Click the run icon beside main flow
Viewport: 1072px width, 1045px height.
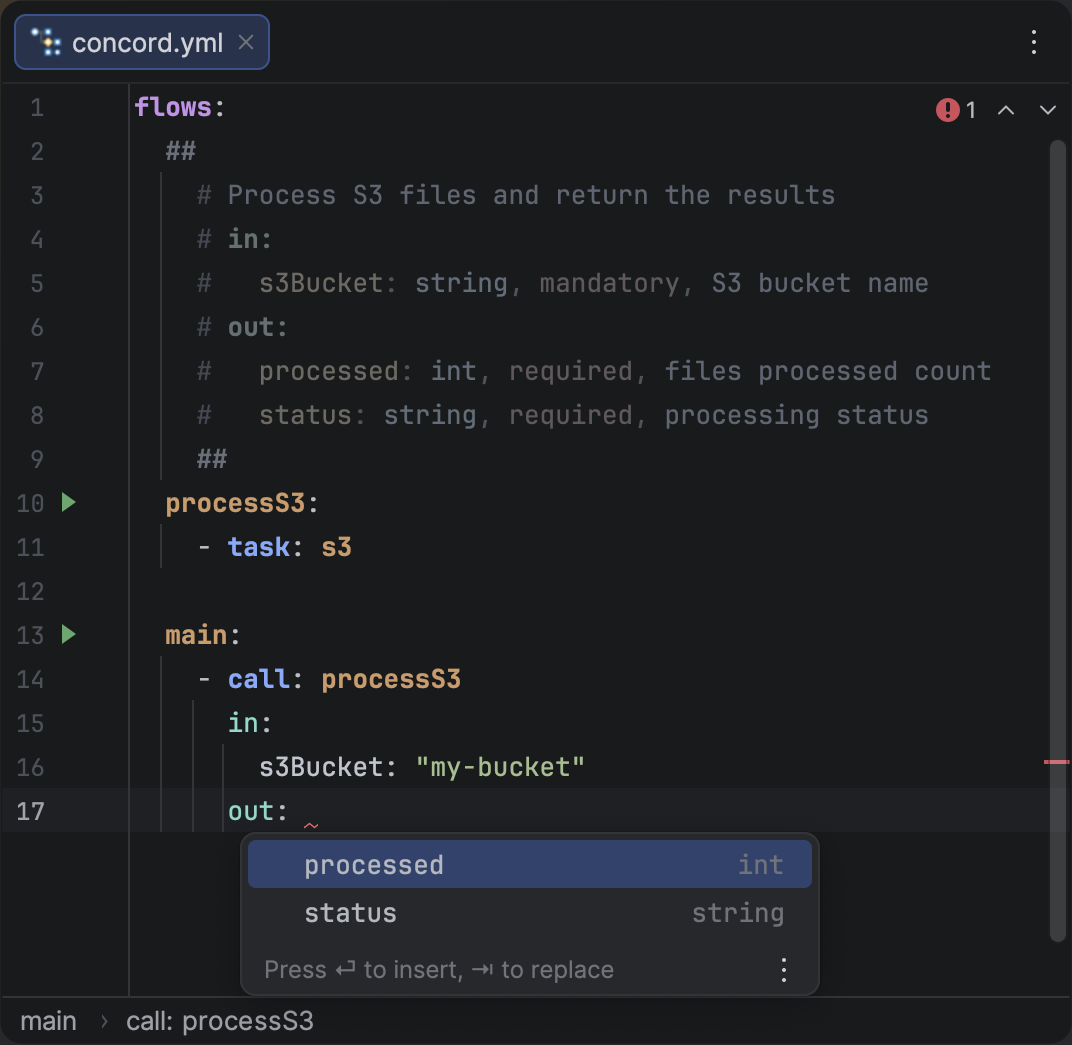(68, 634)
